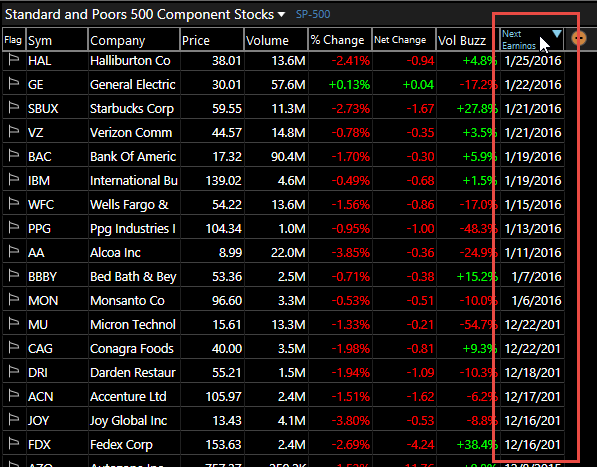Sort by the Price column header
Image resolution: width=597 pixels, height=467 pixels.
(x=212, y=39)
